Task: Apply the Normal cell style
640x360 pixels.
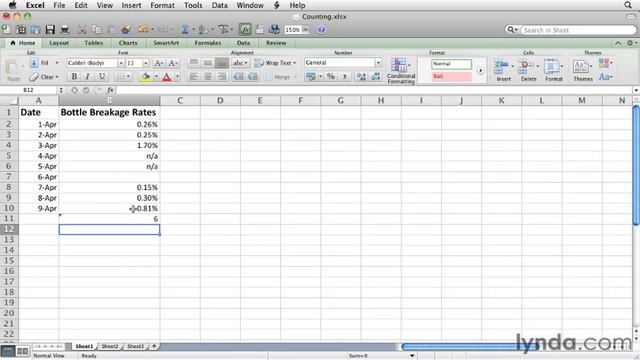Action: click(451, 64)
